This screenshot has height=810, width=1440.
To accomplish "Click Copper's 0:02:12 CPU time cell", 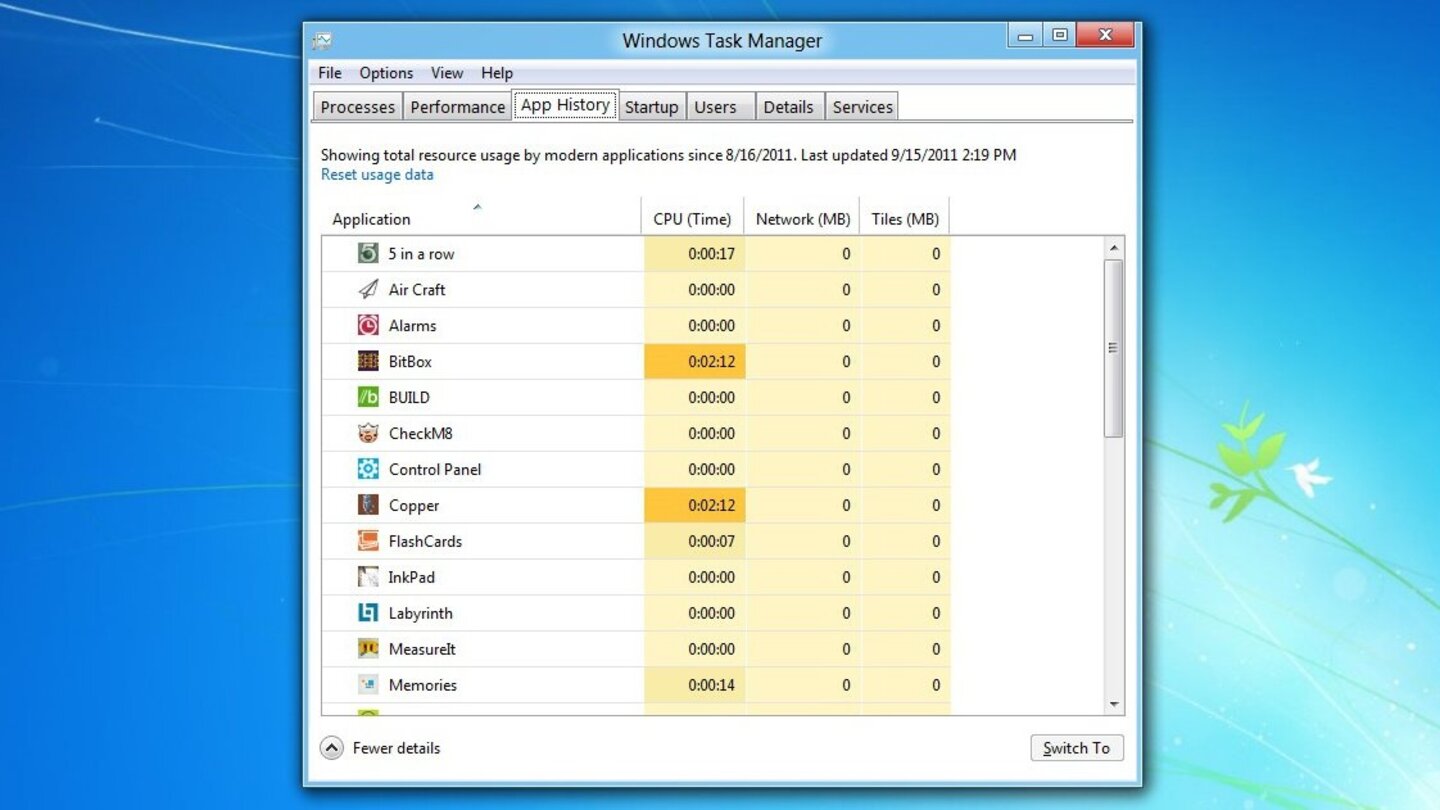I will tap(693, 506).
